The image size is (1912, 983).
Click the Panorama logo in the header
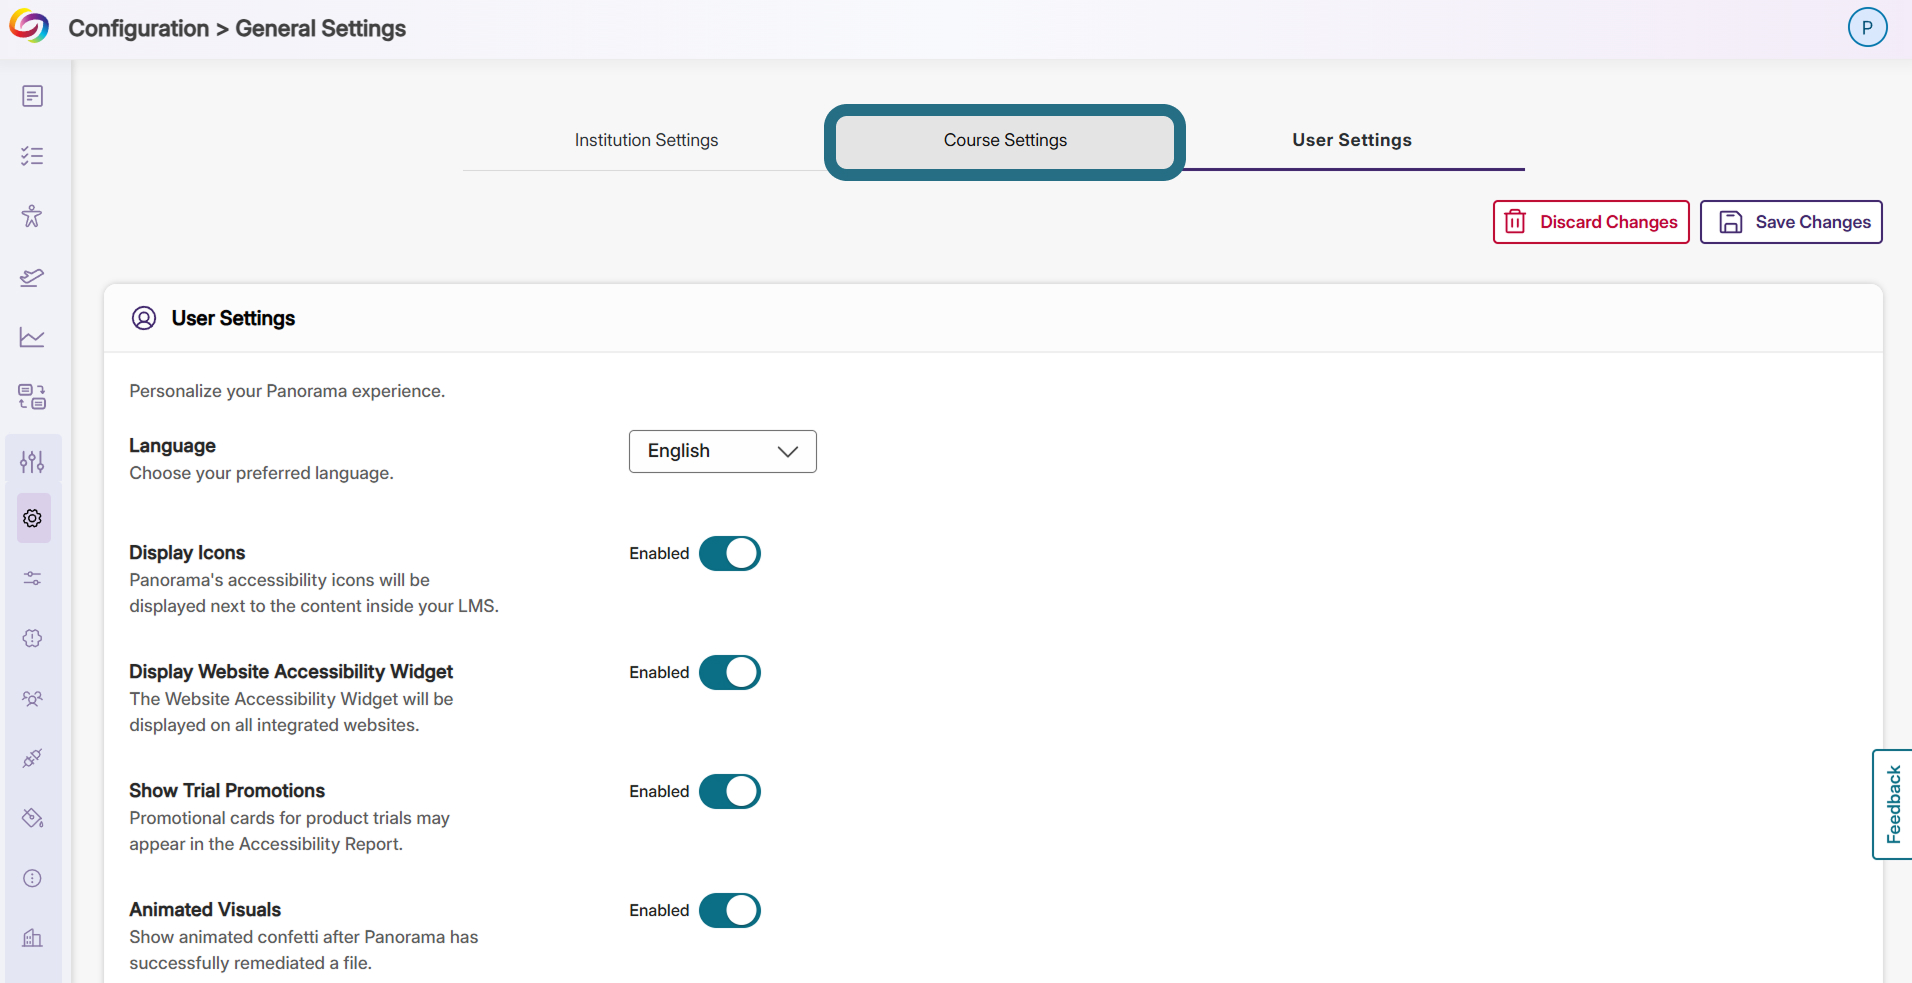pyautogui.click(x=29, y=27)
